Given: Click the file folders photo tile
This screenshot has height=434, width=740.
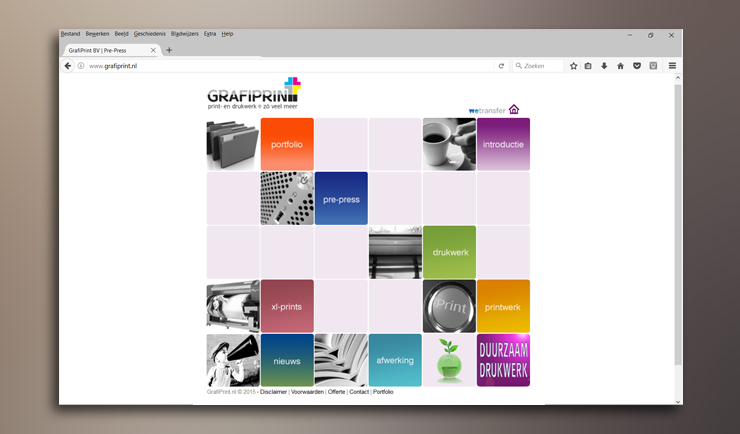Looking at the screenshot, I should (233, 144).
